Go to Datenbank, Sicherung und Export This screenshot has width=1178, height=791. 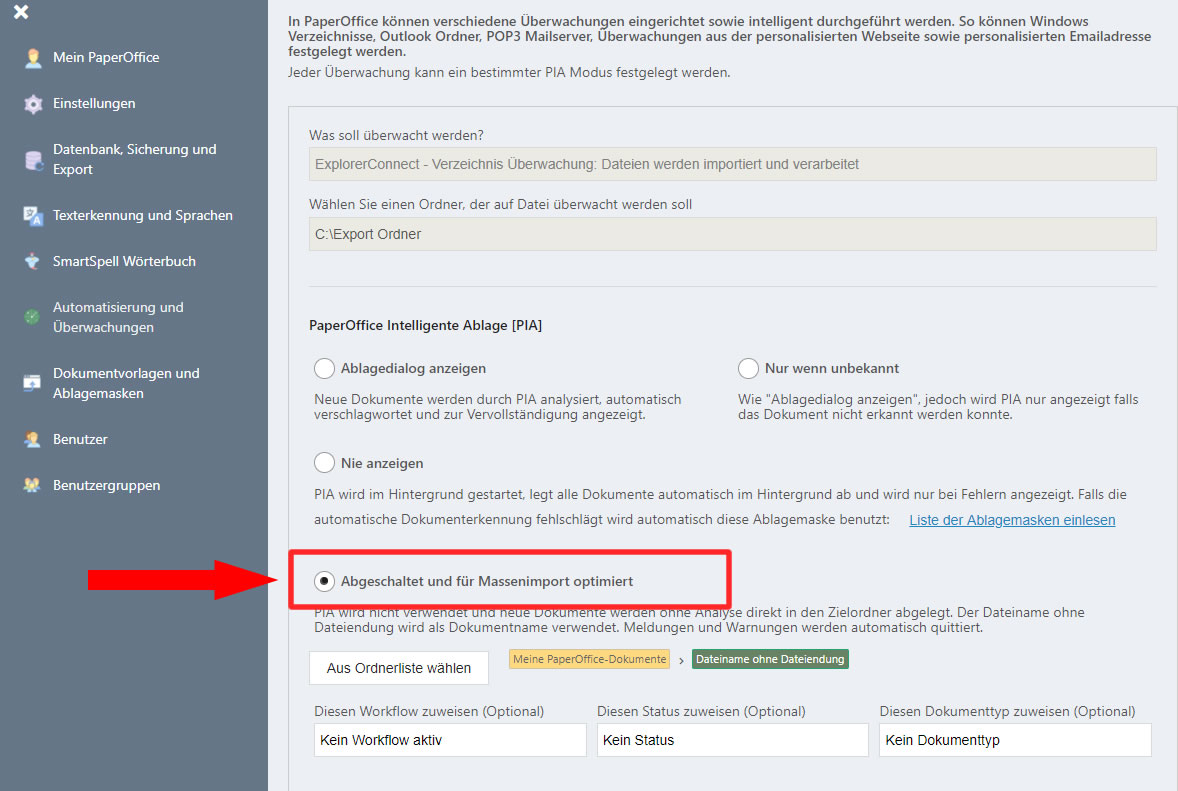tap(134, 159)
